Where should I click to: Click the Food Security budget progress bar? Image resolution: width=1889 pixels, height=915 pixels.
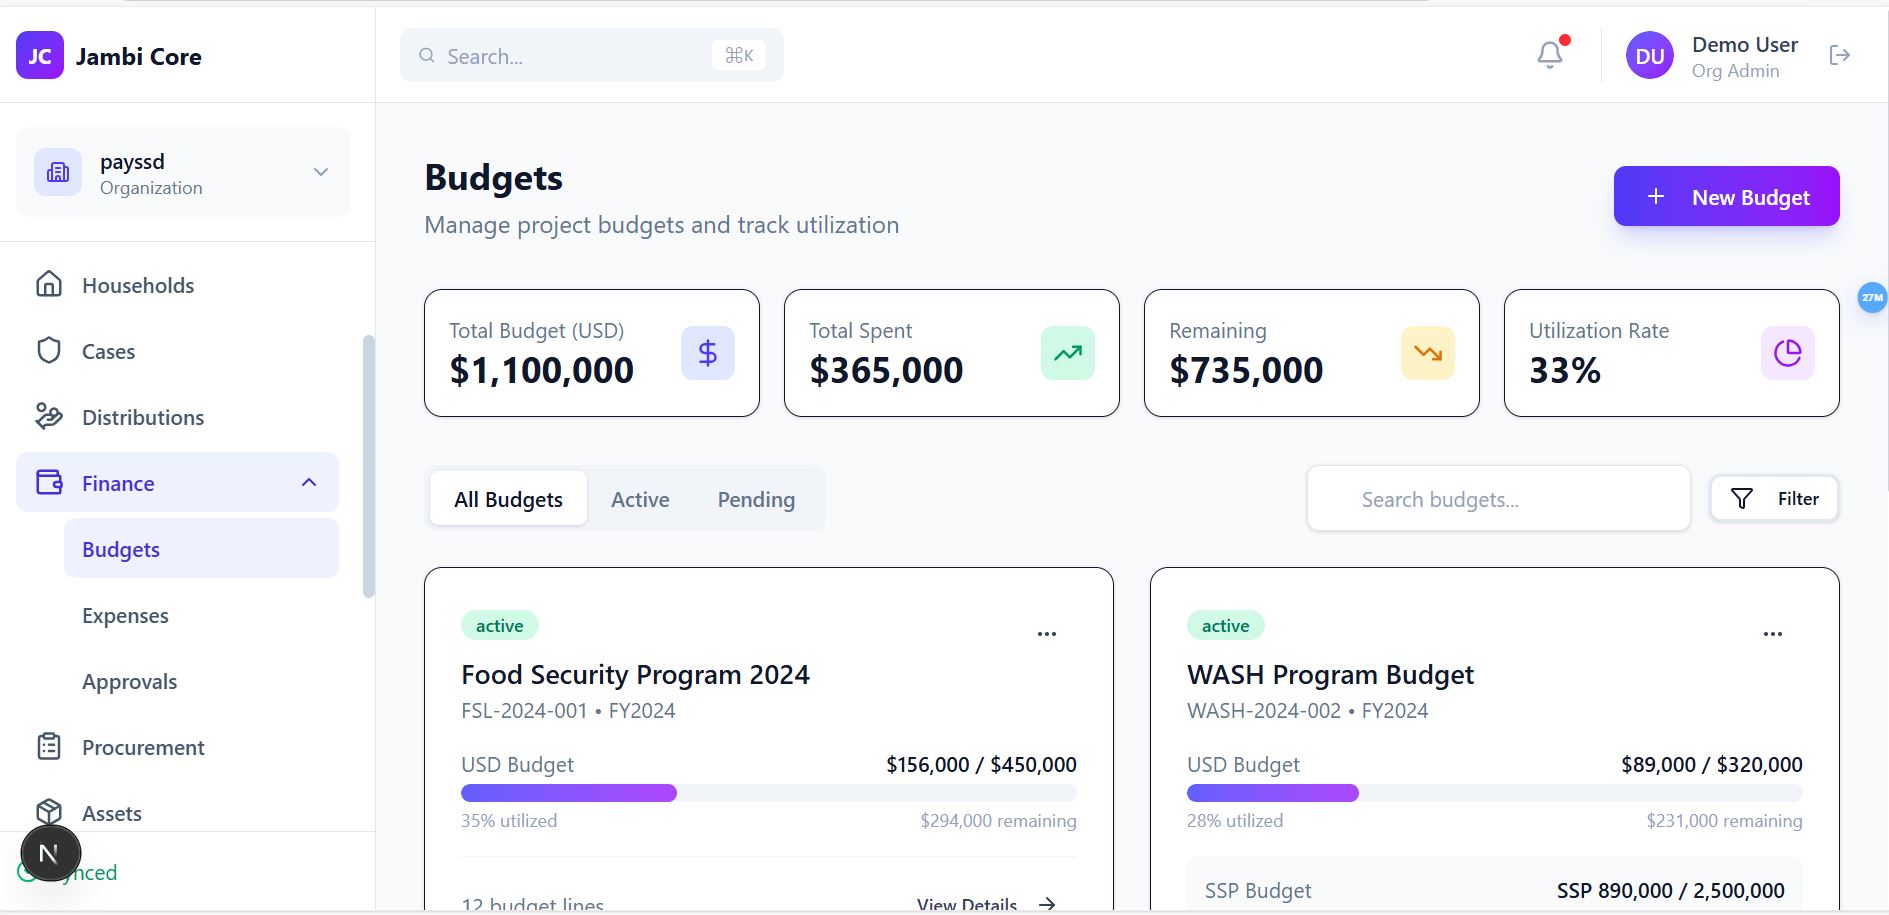(768, 793)
